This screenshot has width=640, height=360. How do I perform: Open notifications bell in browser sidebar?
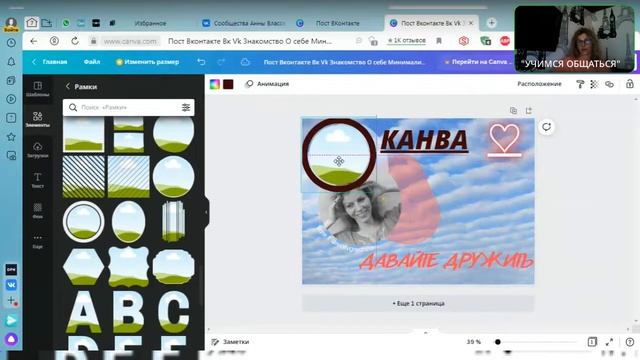(11, 62)
